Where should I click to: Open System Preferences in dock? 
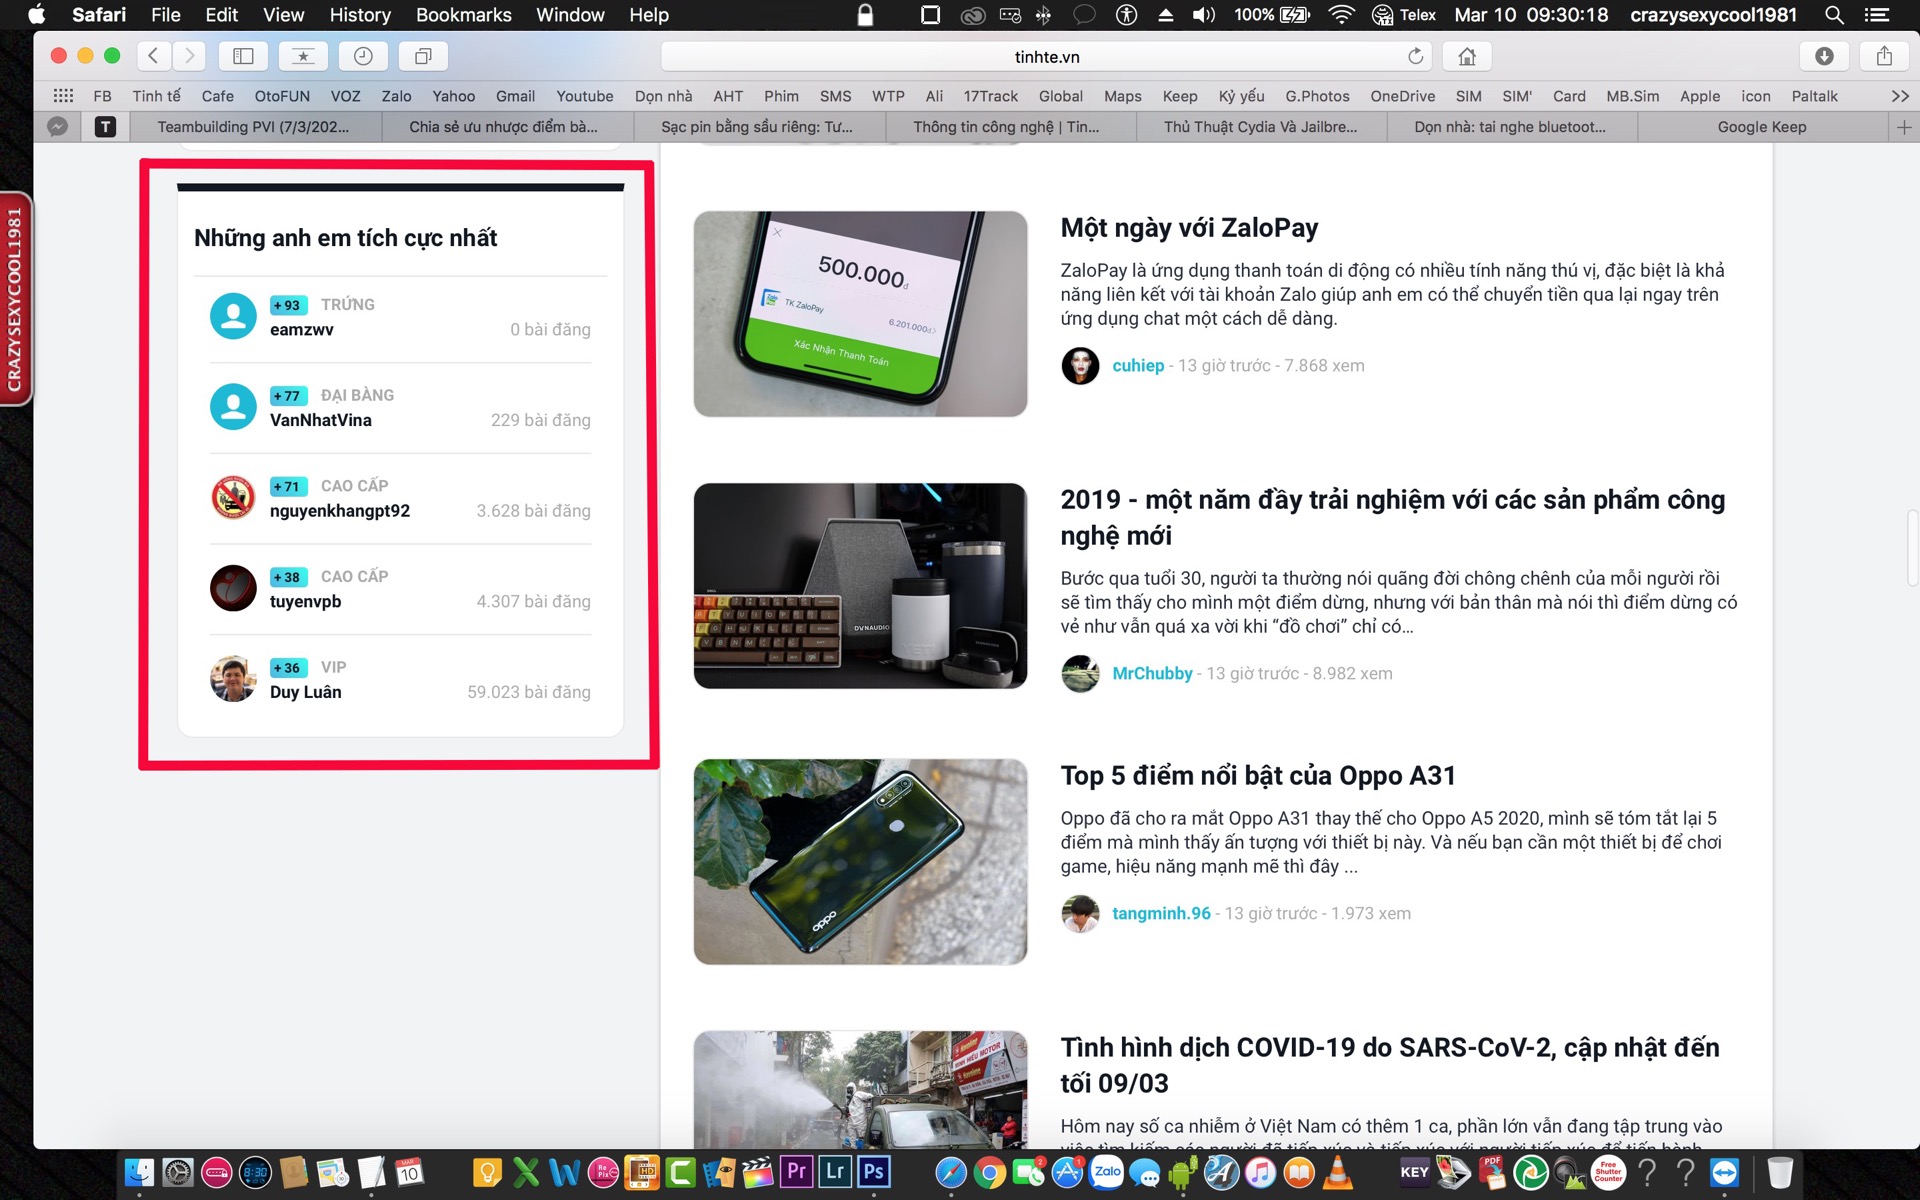tap(178, 1172)
